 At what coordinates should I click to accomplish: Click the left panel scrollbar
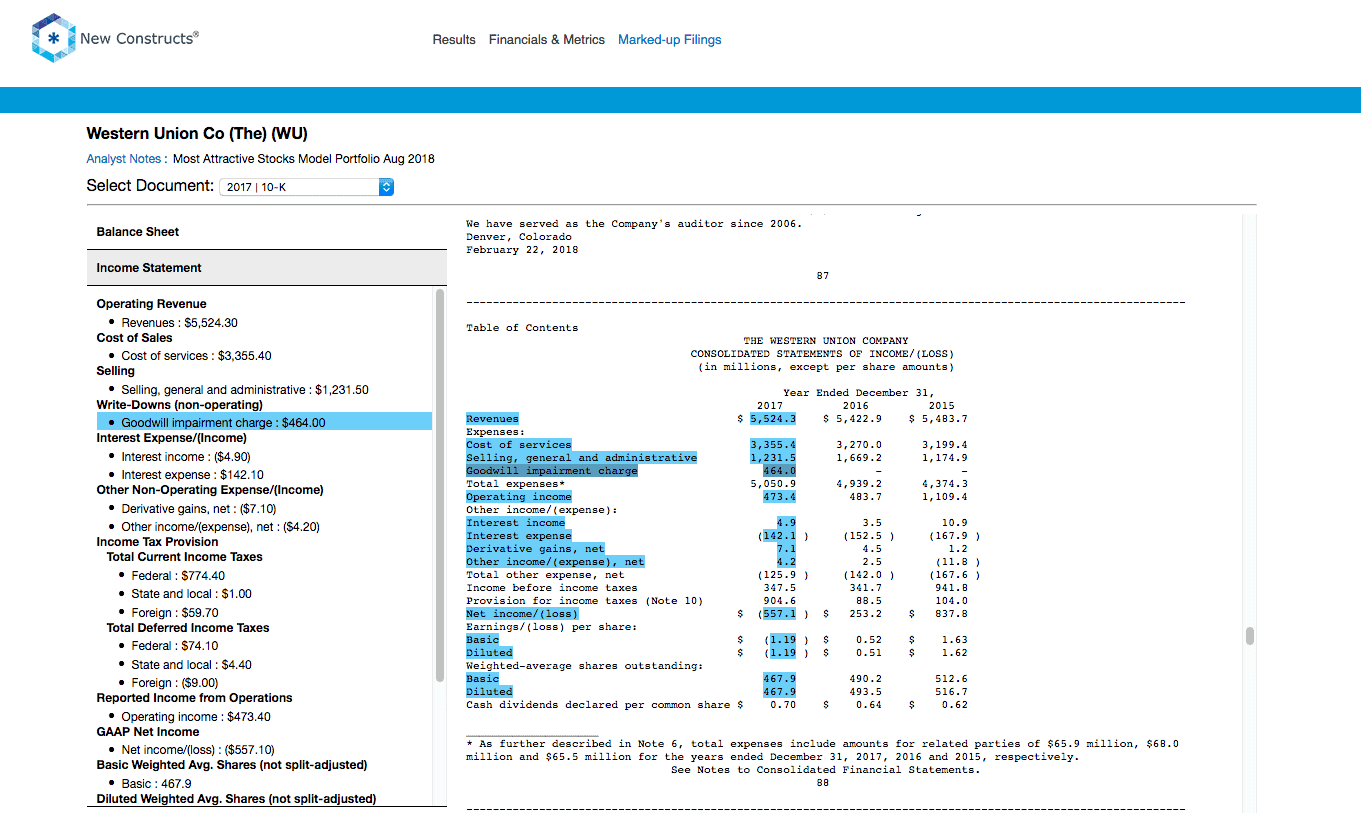click(x=440, y=485)
